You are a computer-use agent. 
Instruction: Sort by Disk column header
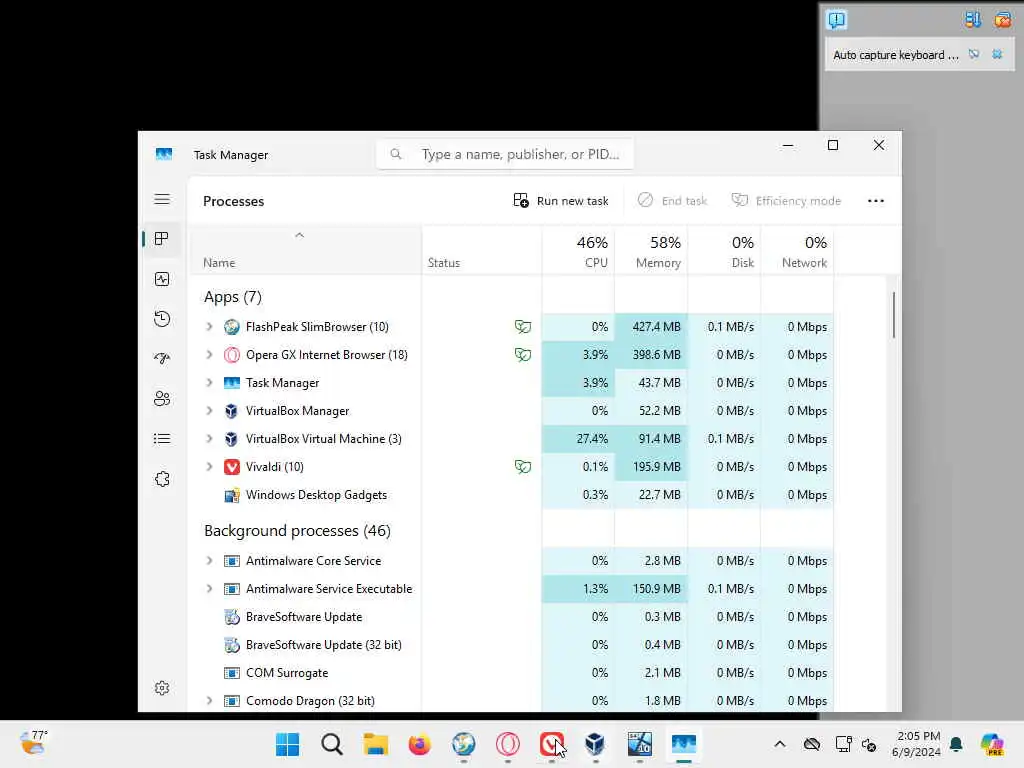(725, 251)
